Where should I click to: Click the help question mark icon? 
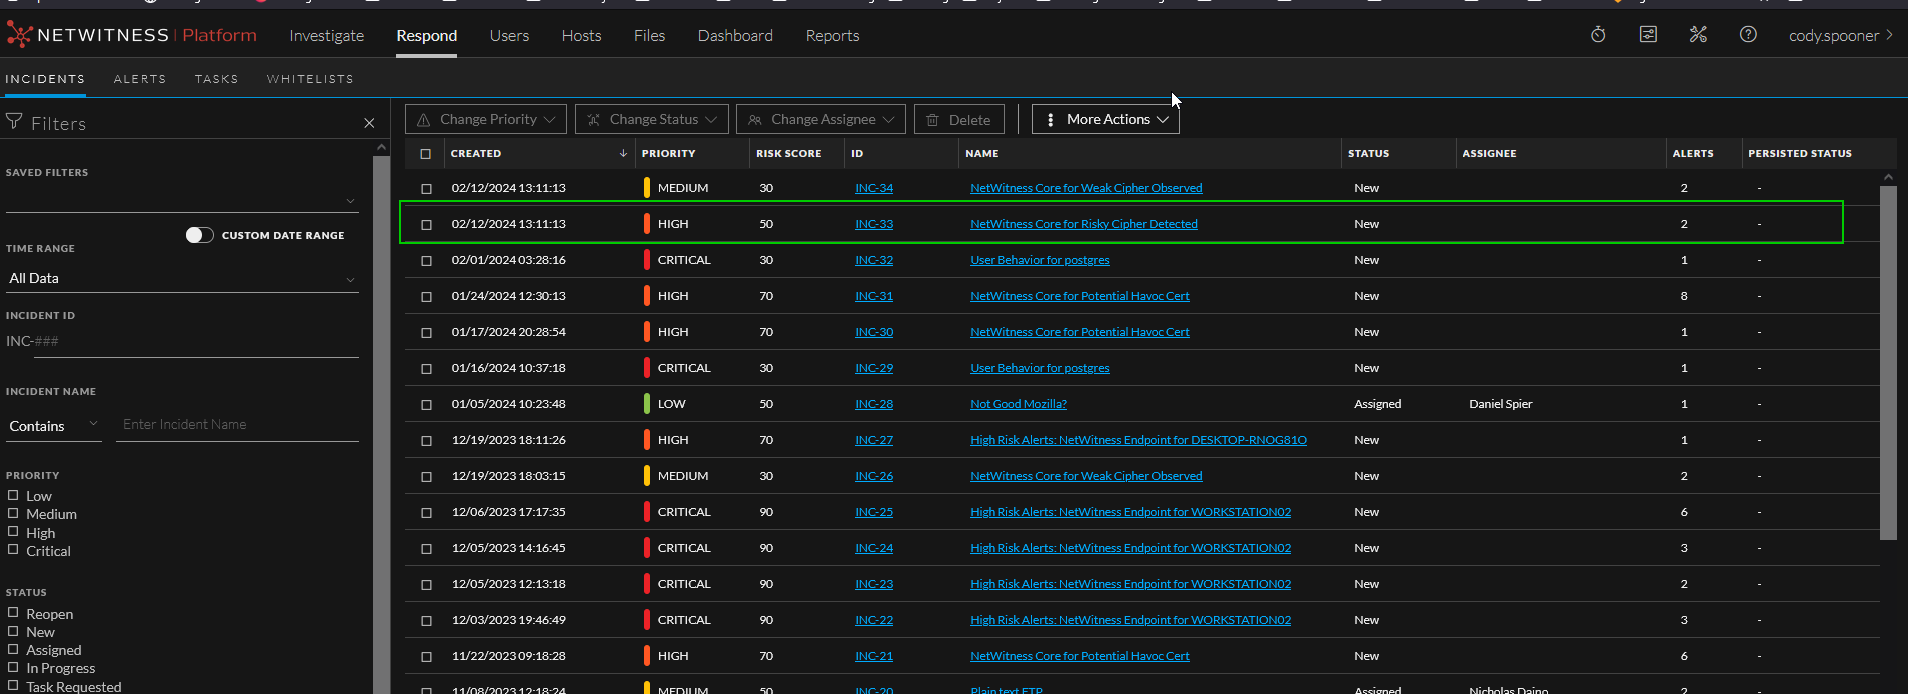(x=1748, y=35)
